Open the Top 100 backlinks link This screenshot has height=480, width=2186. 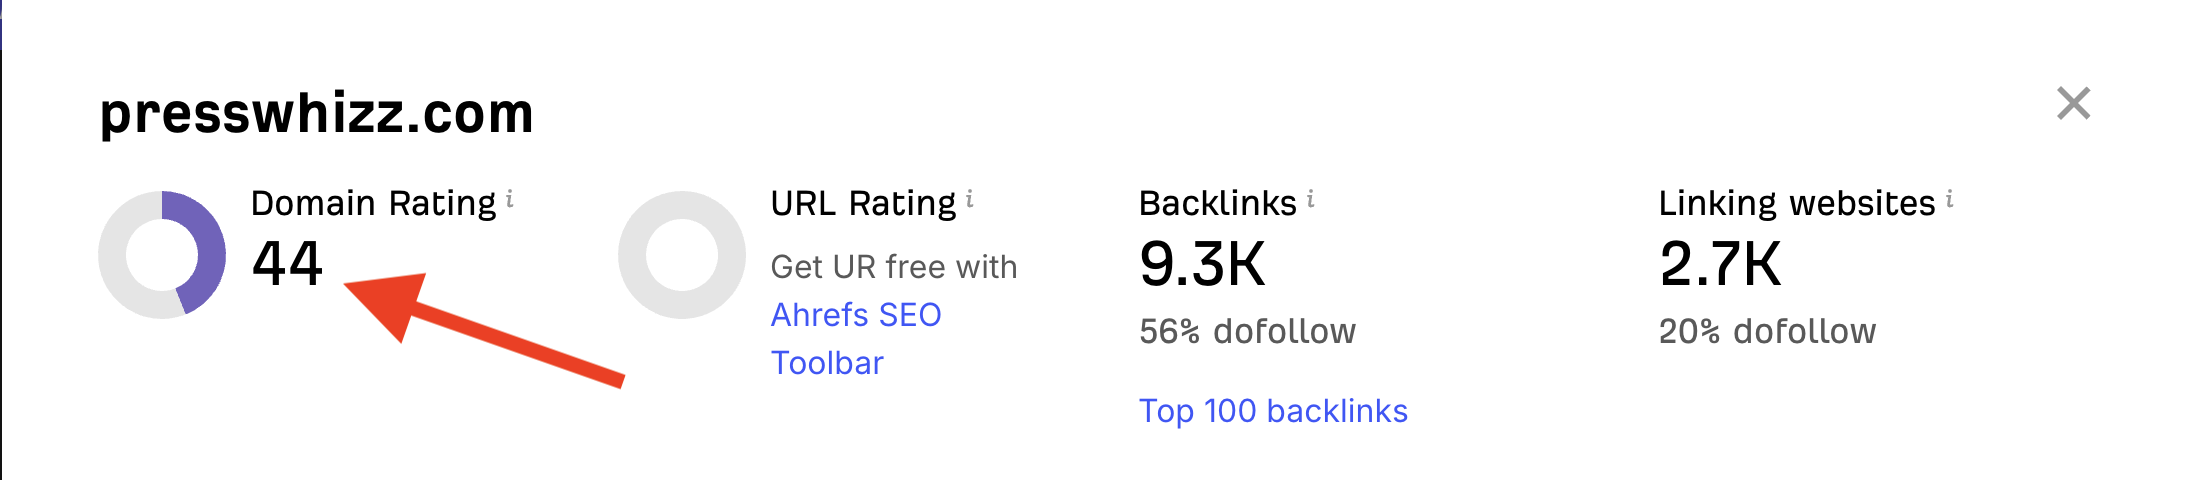point(1273,411)
